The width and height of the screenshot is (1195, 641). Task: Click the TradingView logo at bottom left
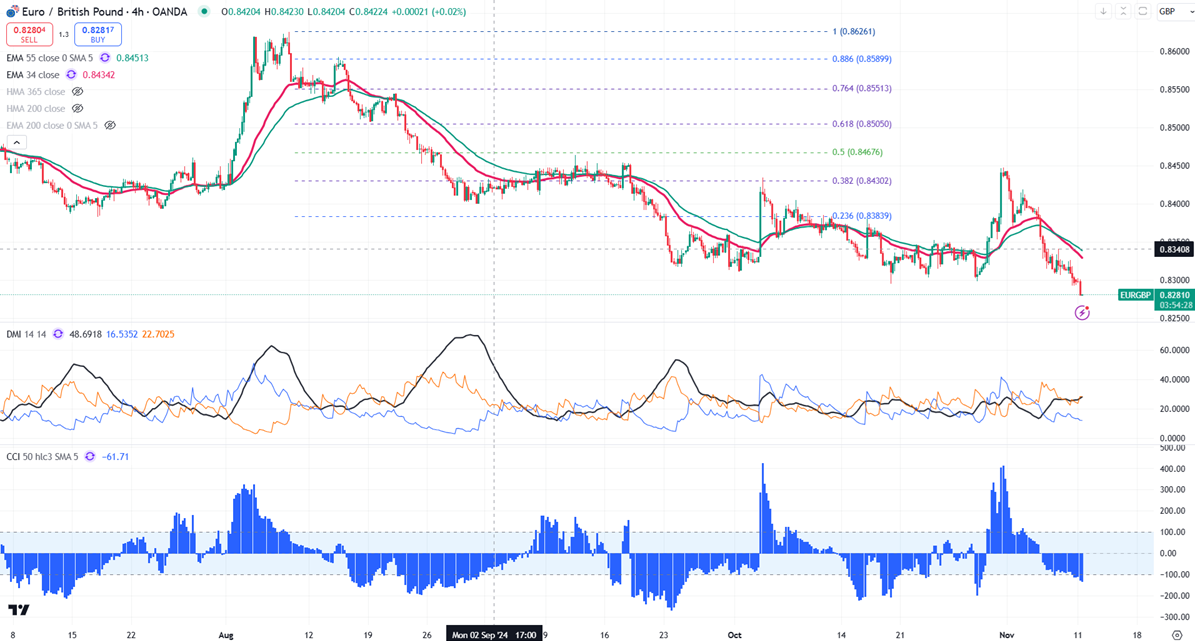tap(18, 611)
